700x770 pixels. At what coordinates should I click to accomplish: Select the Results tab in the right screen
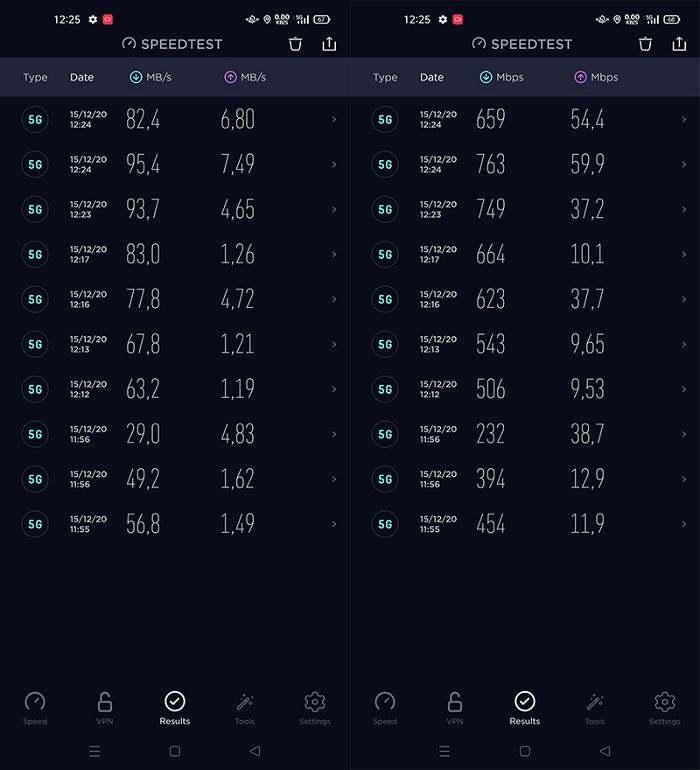(524, 708)
